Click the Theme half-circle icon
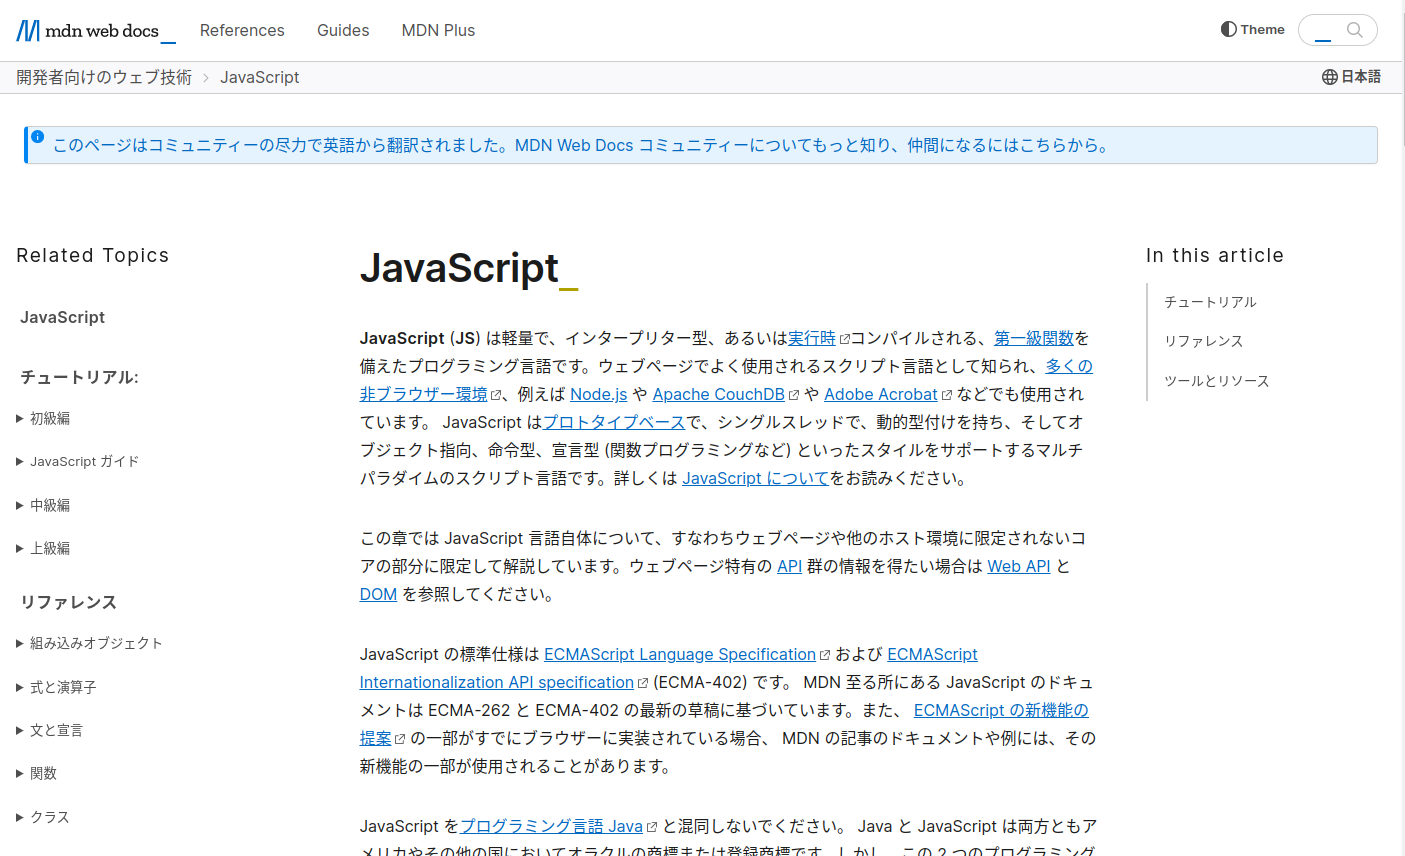Screen dimensions: 1405x856 coord(1229,29)
